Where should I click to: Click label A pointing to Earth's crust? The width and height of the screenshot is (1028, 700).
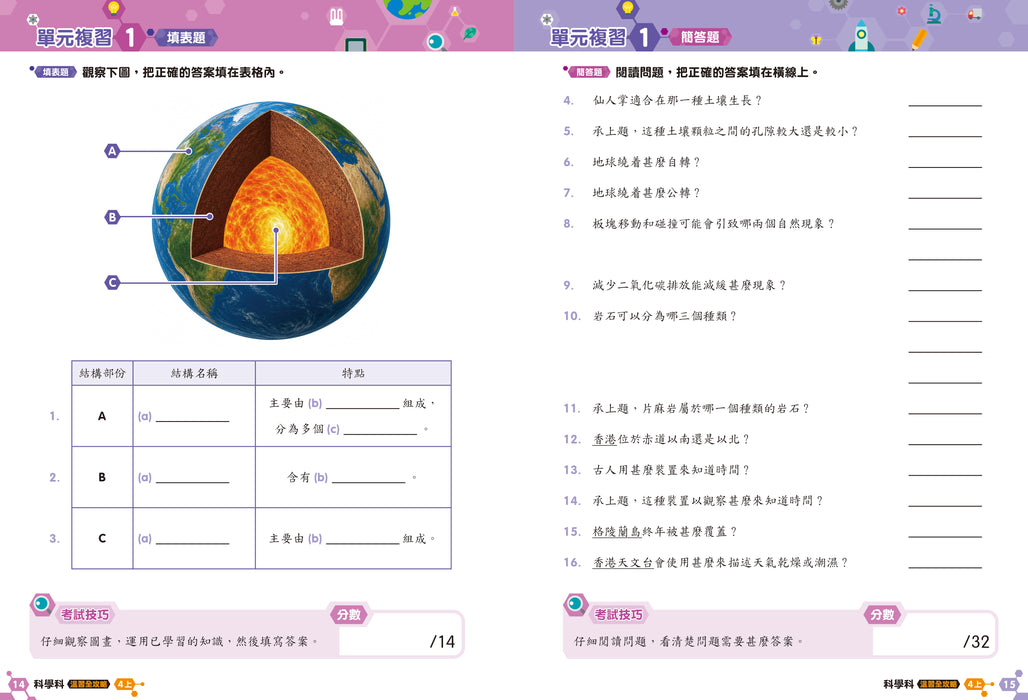point(112,151)
